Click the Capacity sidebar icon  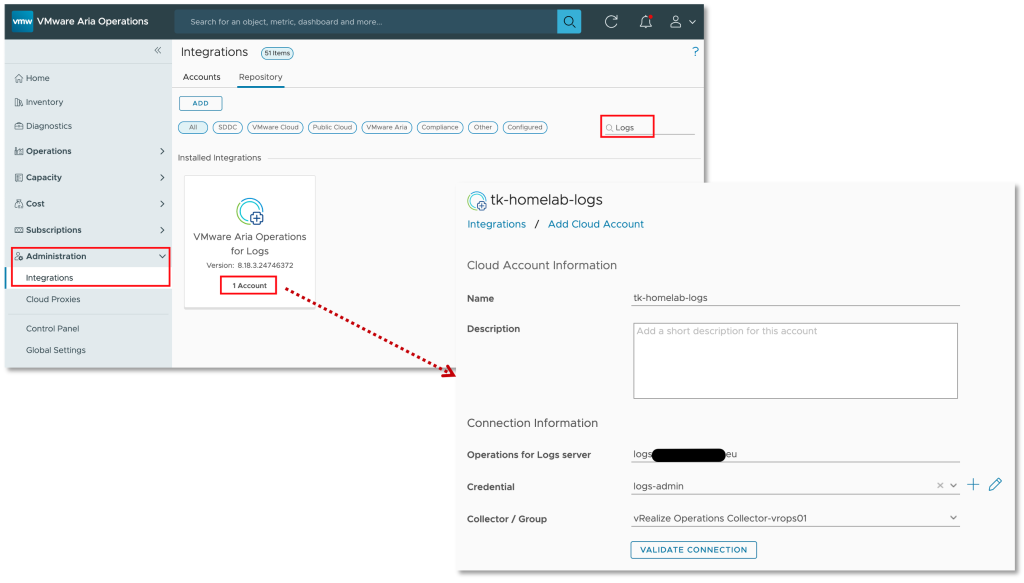(18, 178)
